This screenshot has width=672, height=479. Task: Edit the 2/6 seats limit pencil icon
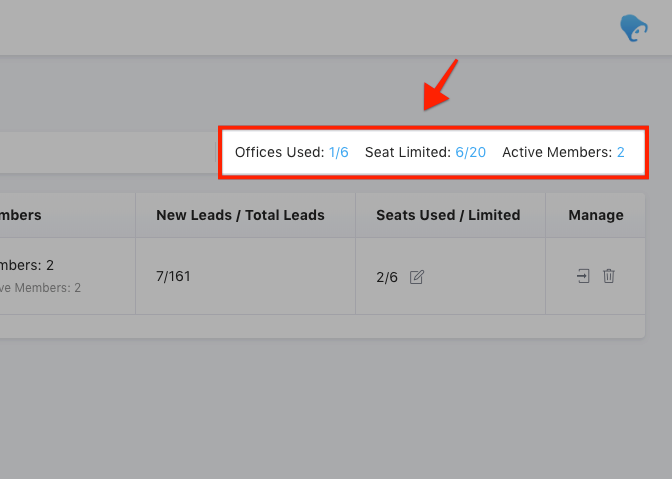point(417,277)
